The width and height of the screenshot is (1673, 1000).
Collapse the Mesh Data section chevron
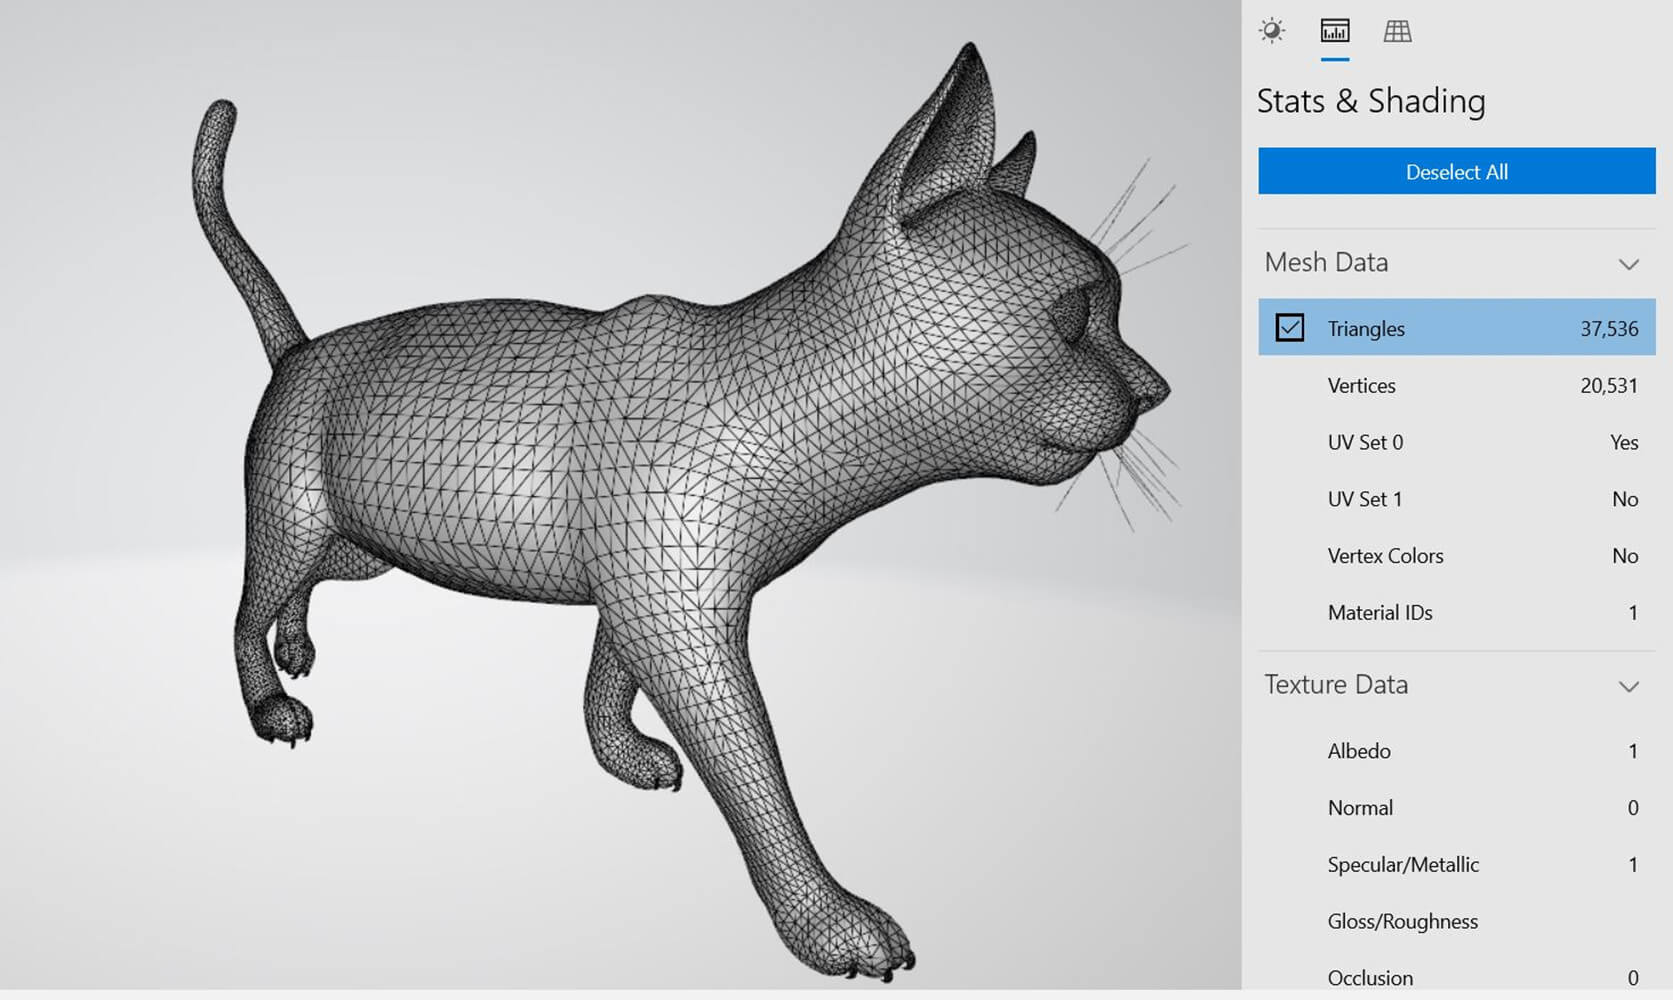[x=1628, y=264]
